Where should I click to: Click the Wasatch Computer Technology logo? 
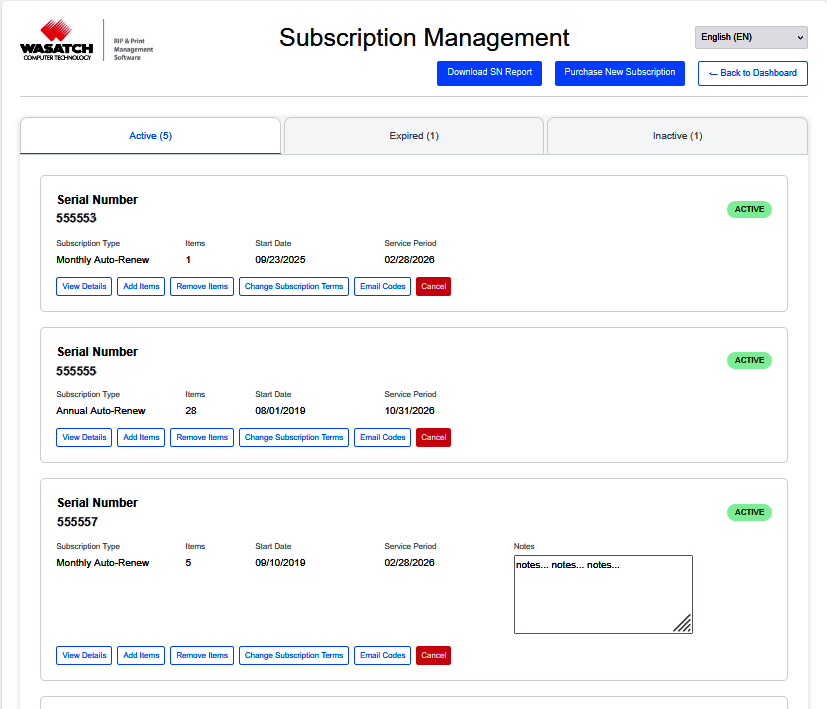tap(57, 42)
